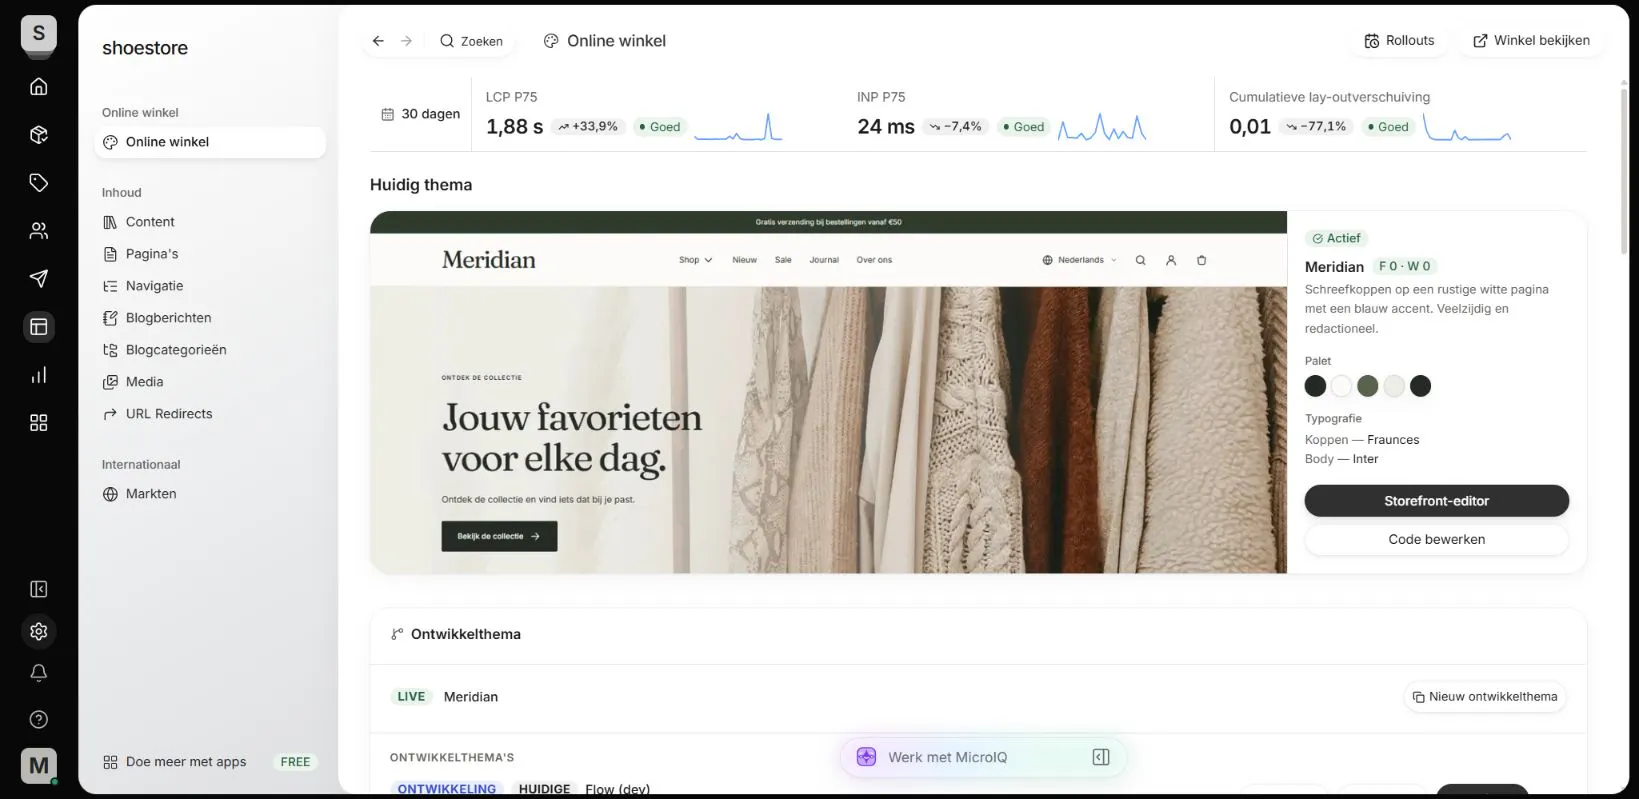Click the S store avatar at top left
Screen dimensions: 1639x799
39,33
